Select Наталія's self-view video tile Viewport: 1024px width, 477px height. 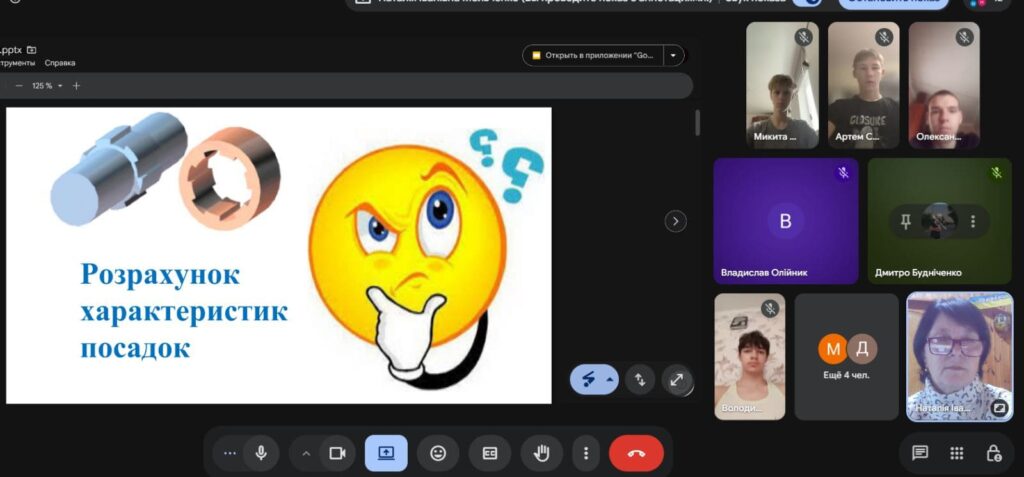[x=960, y=356]
